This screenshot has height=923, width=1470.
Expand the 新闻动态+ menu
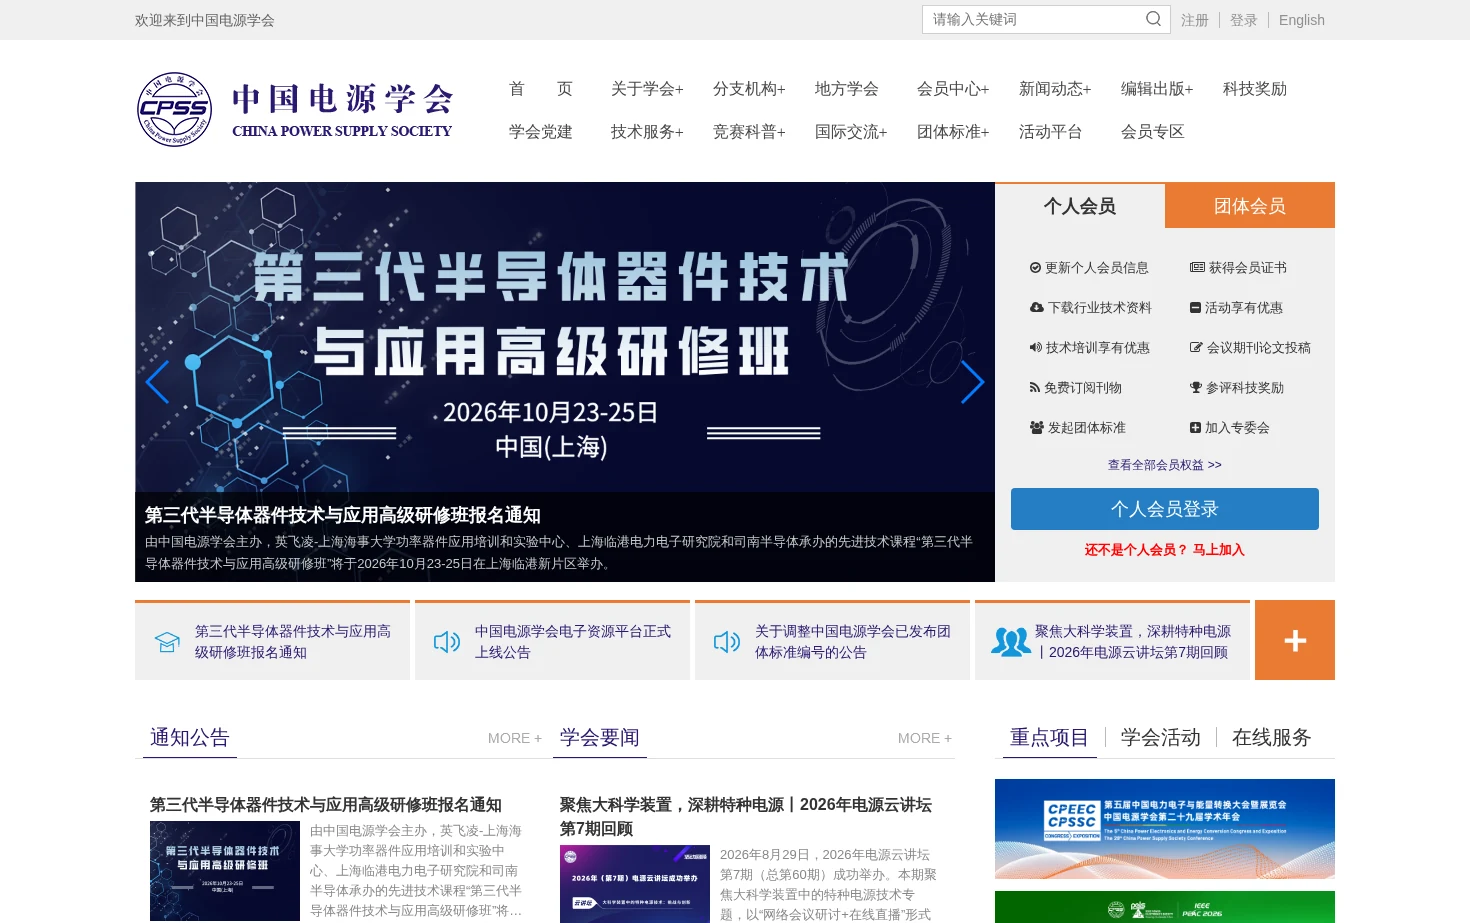click(1055, 89)
